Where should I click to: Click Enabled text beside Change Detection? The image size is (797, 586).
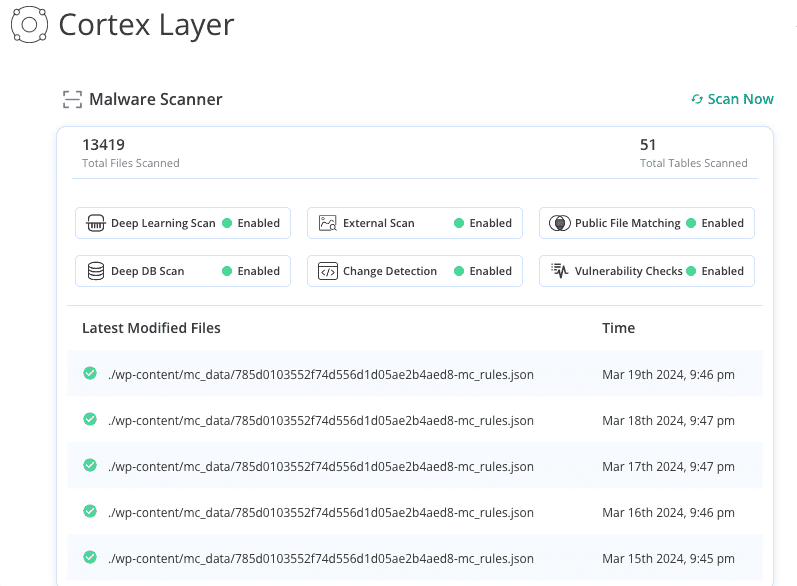click(x=491, y=271)
